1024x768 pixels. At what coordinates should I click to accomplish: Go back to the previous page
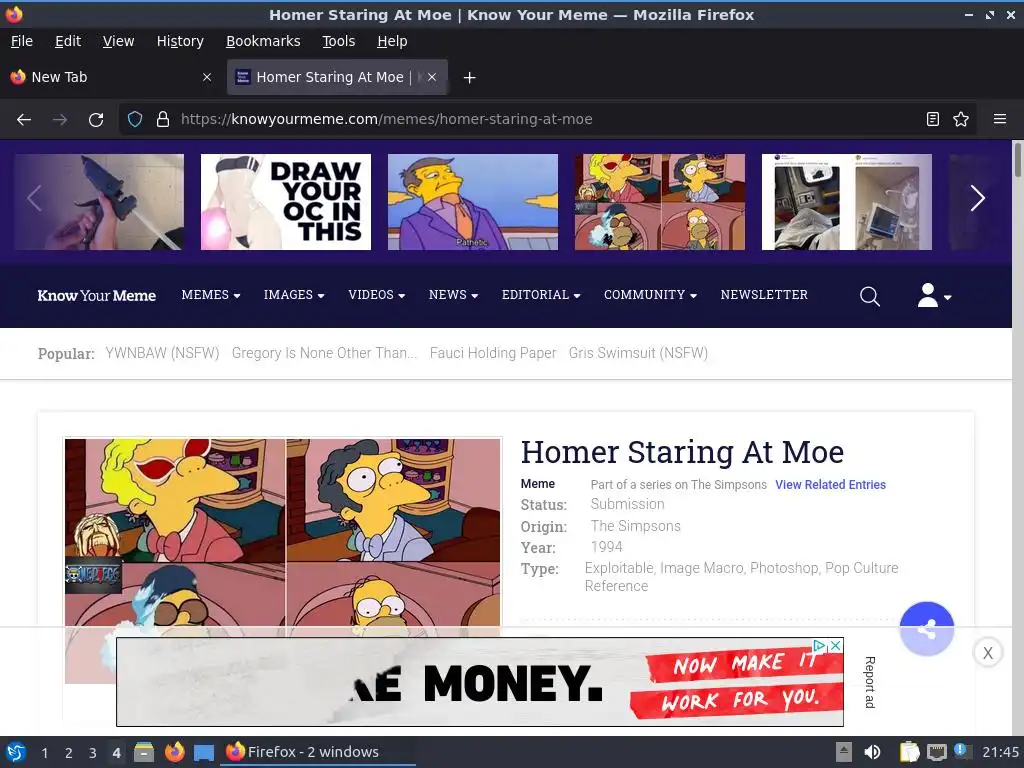(24, 120)
